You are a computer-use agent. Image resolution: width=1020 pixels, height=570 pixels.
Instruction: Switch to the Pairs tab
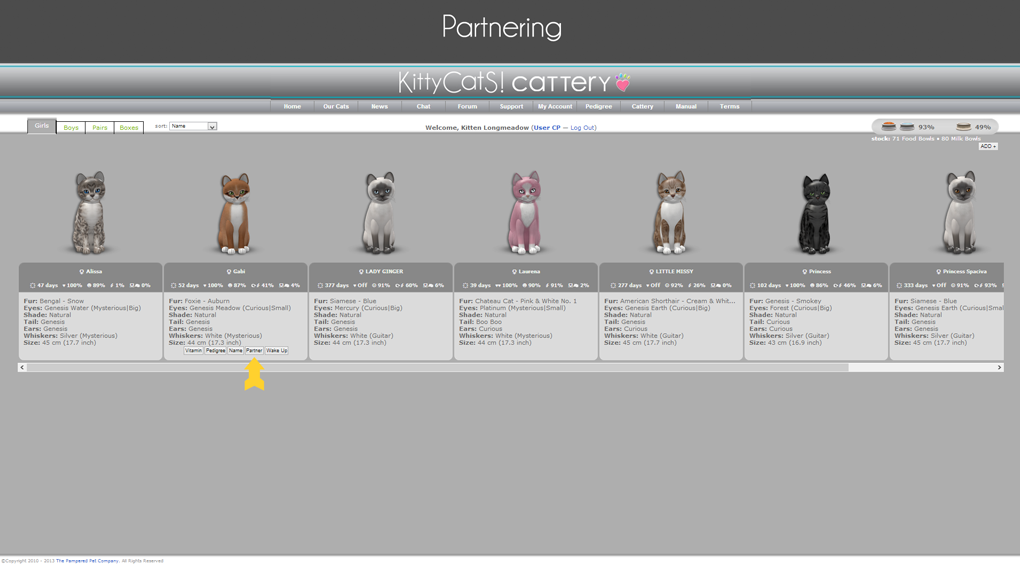click(x=100, y=128)
